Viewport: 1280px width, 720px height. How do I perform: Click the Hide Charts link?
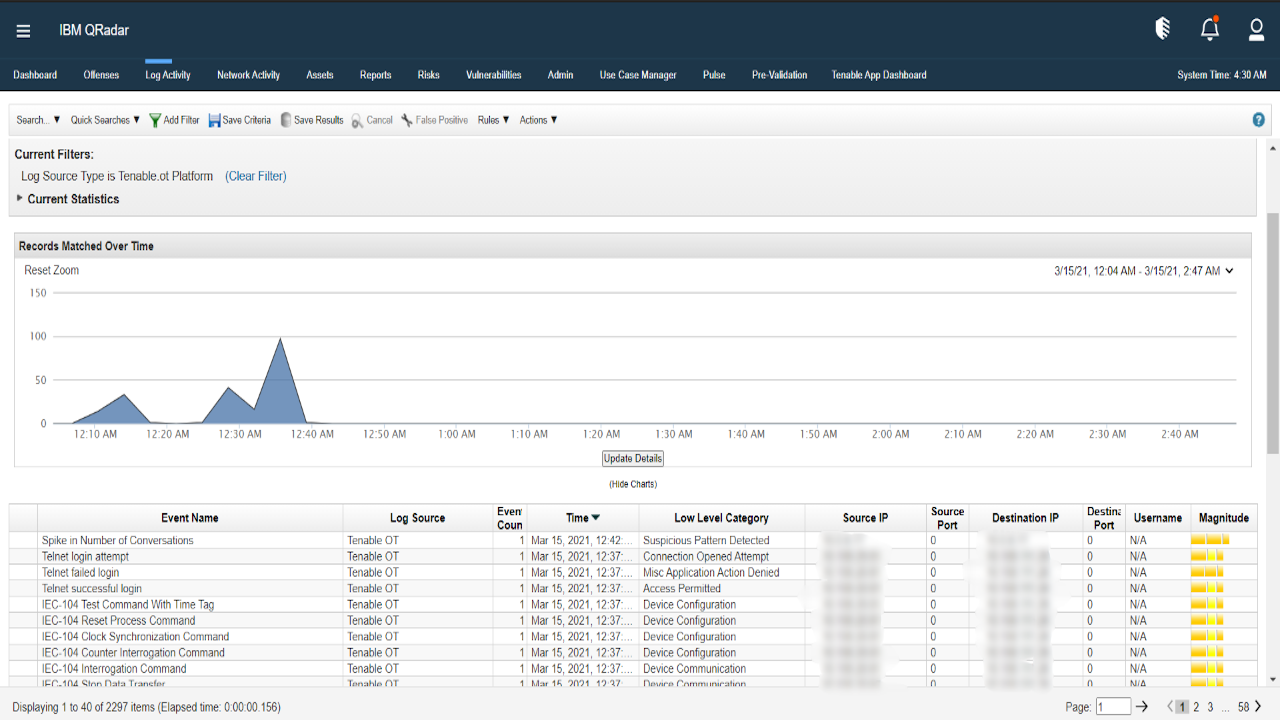[x=633, y=484]
